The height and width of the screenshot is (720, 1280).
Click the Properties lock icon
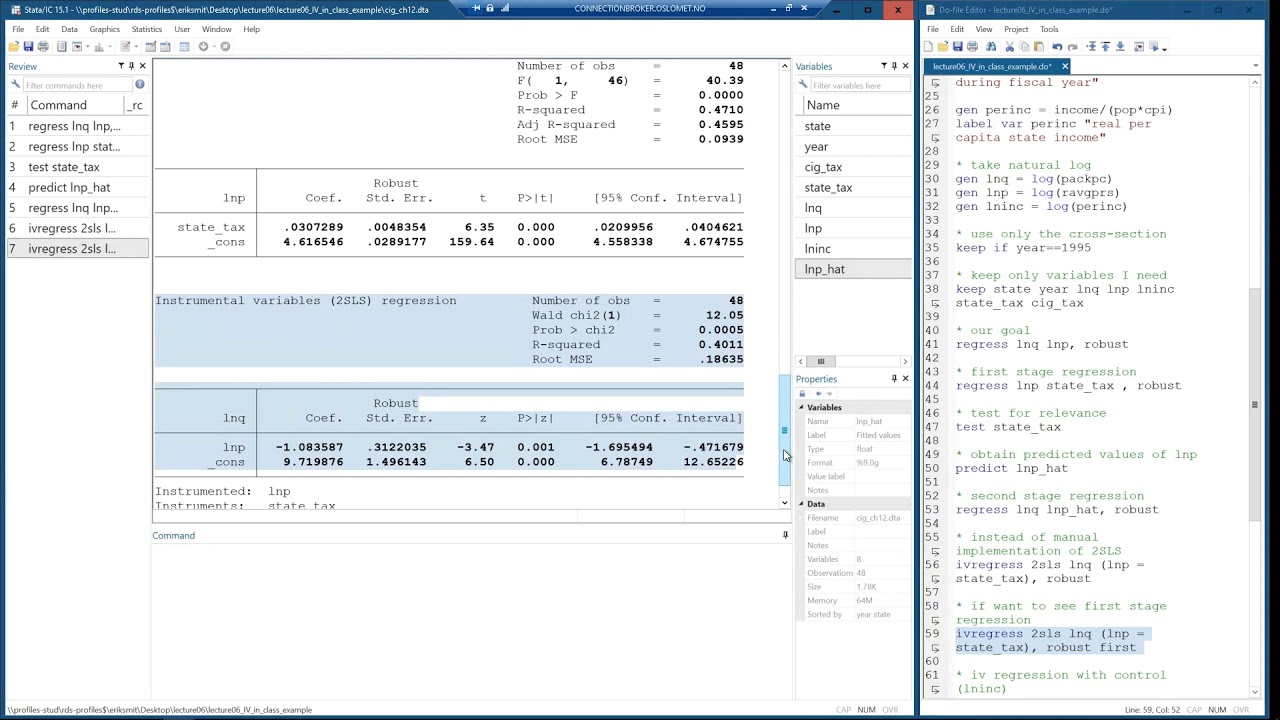tap(802, 393)
